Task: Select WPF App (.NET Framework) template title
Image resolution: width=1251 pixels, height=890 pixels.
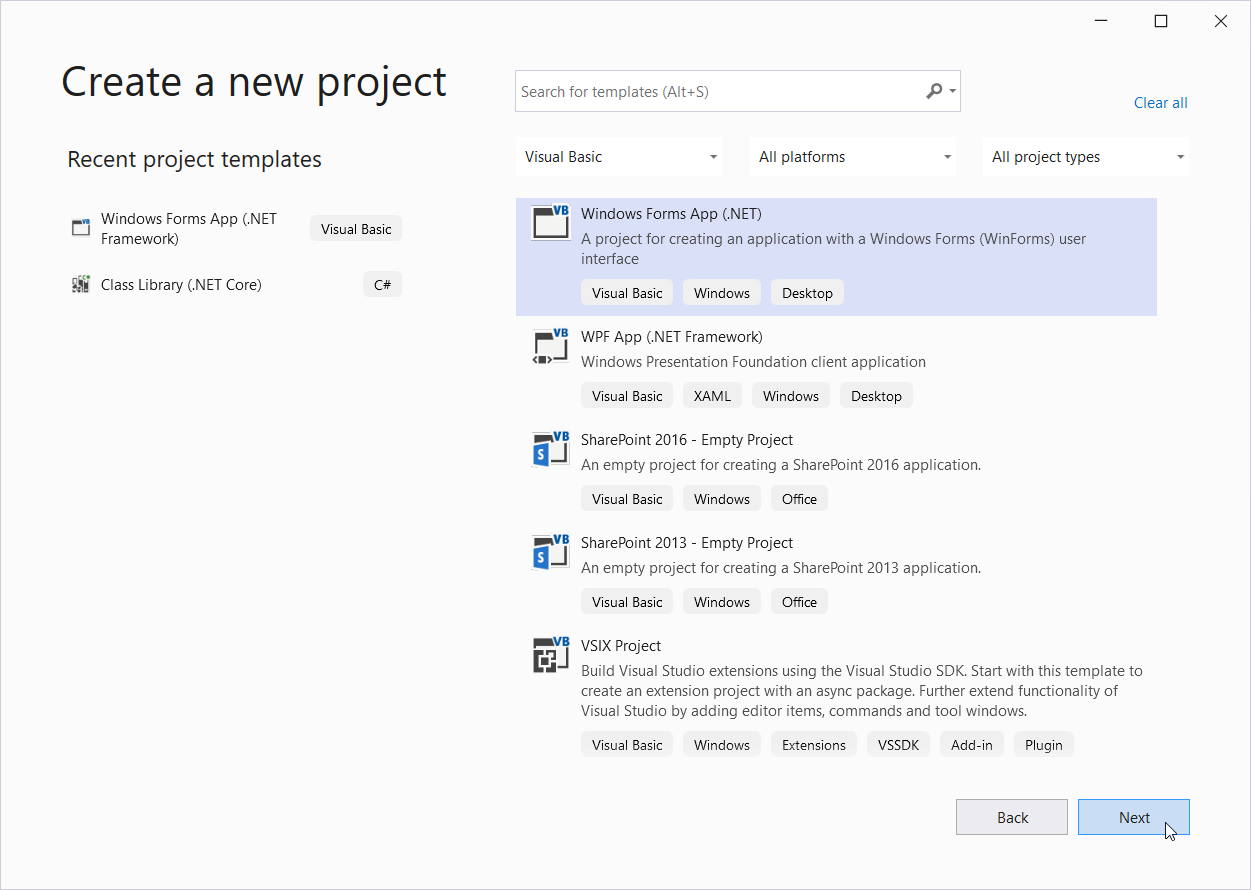Action: 672,337
